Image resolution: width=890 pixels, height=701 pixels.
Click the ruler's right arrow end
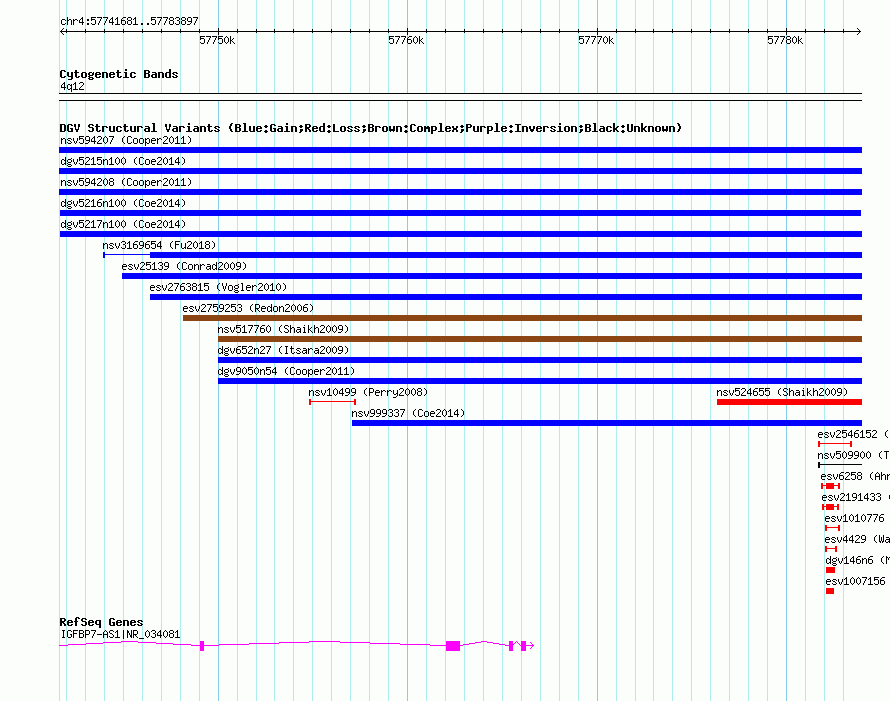tap(858, 32)
